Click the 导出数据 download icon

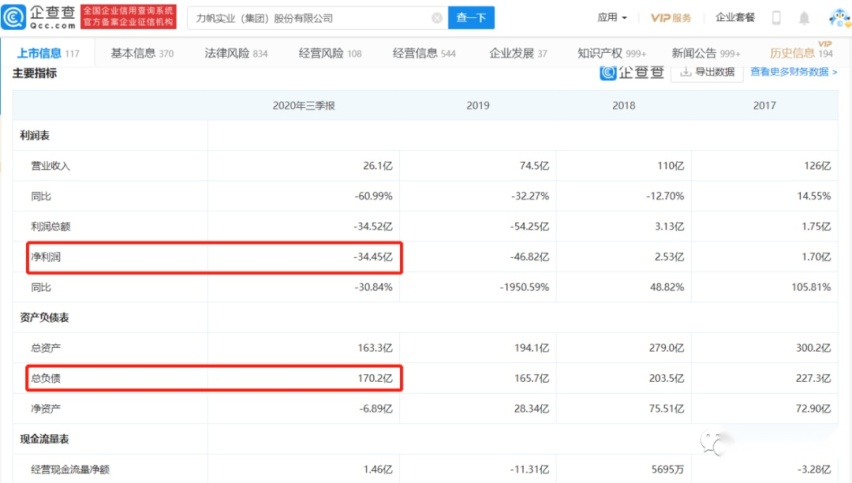(686, 72)
